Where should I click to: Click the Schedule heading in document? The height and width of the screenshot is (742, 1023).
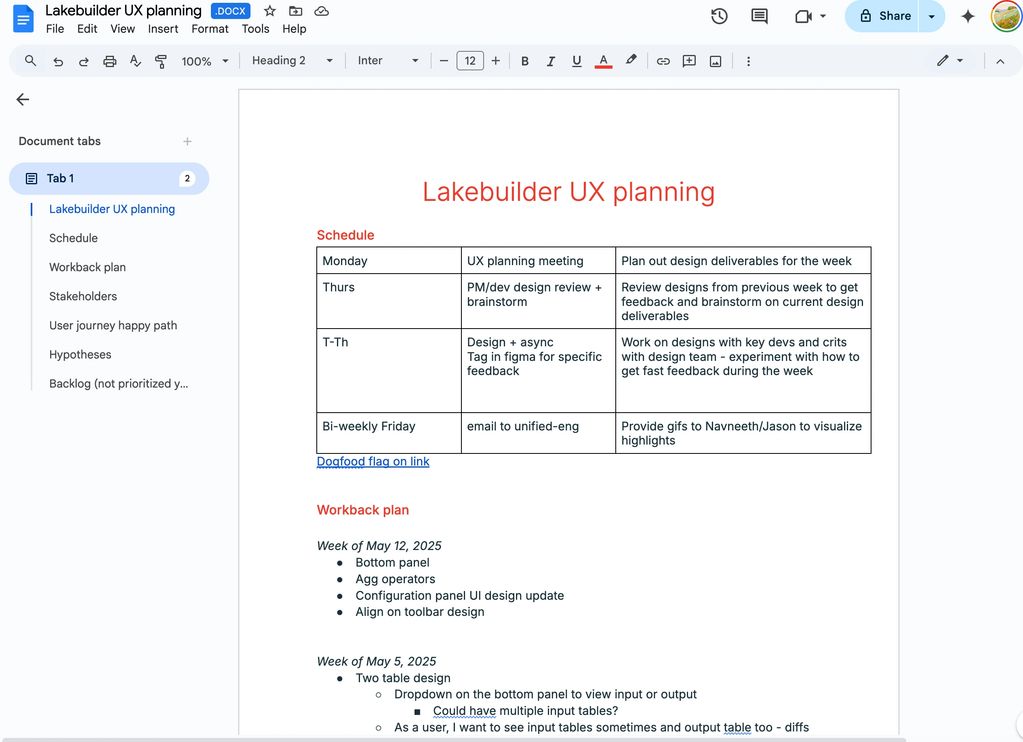tap(345, 235)
